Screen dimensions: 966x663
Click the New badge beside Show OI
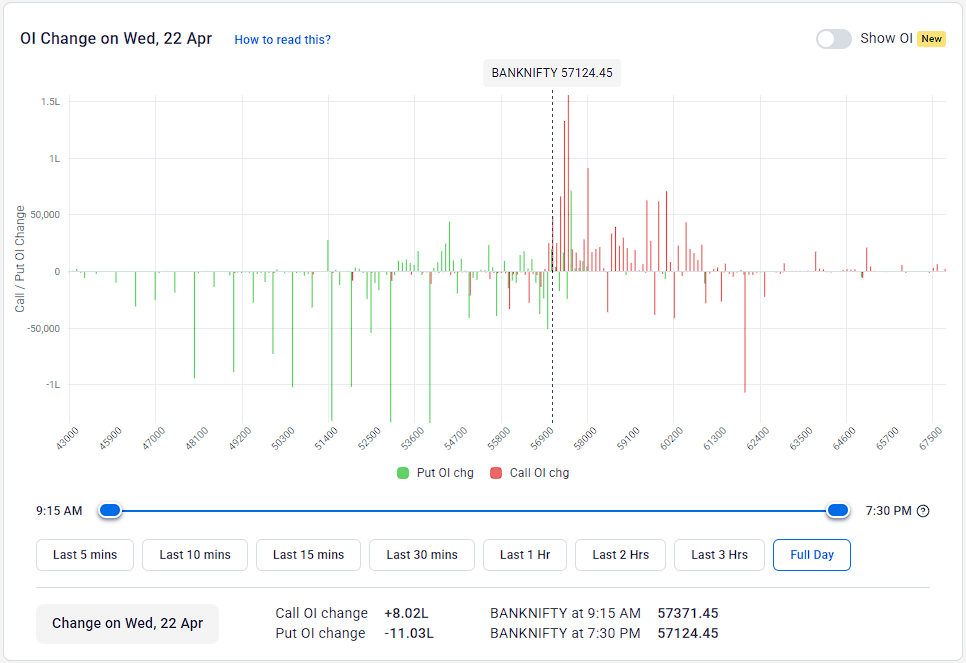pos(931,38)
